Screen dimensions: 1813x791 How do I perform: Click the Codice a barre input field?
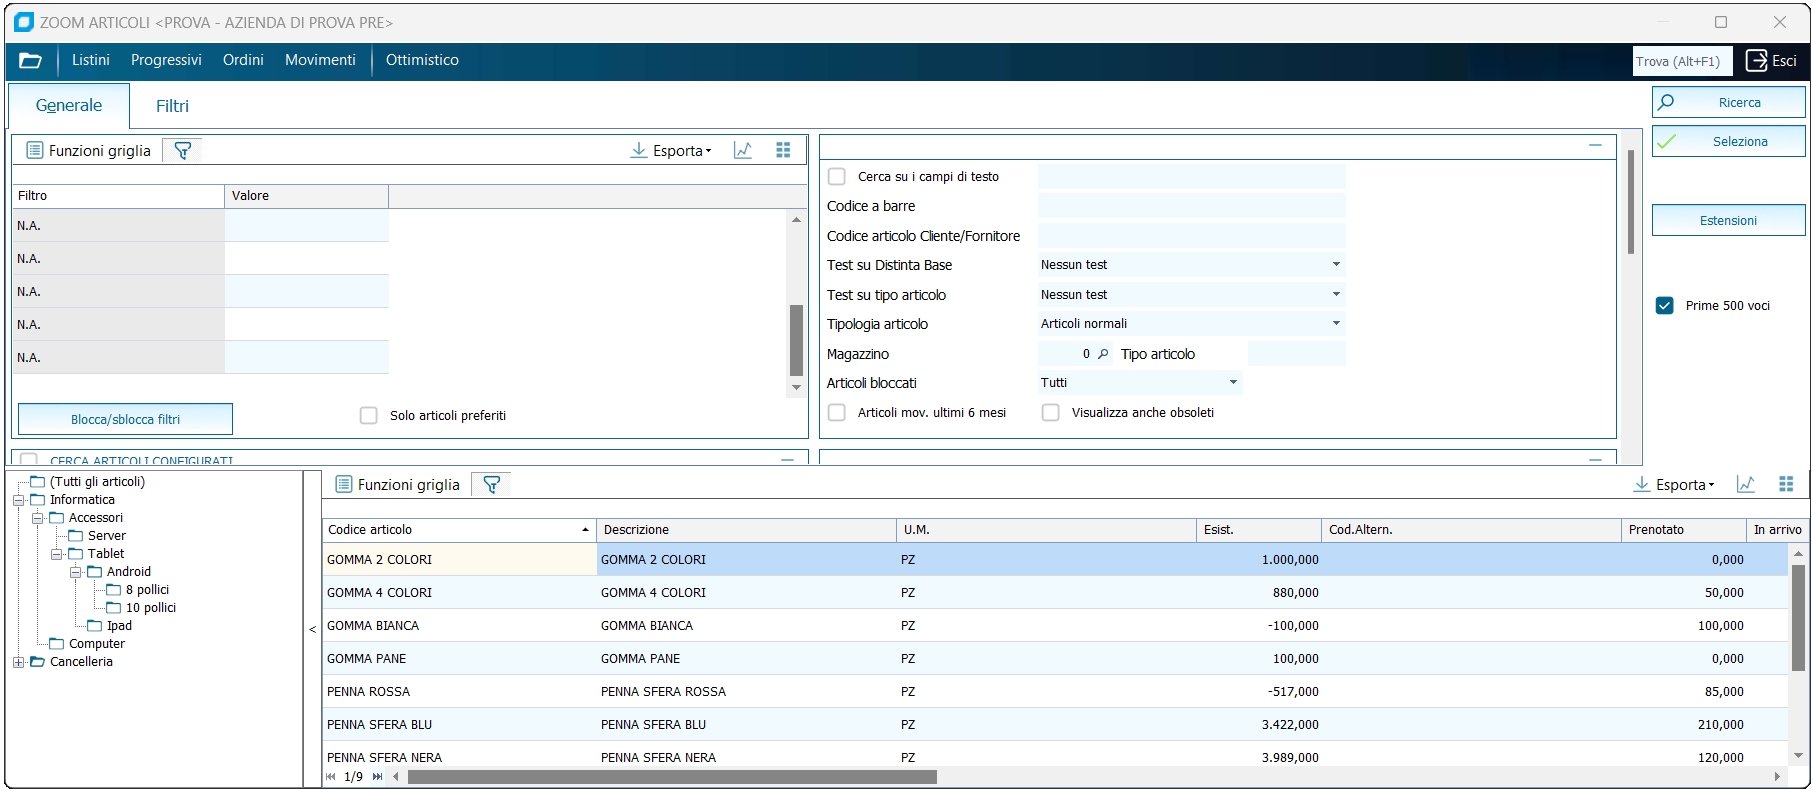(x=1191, y=207)
